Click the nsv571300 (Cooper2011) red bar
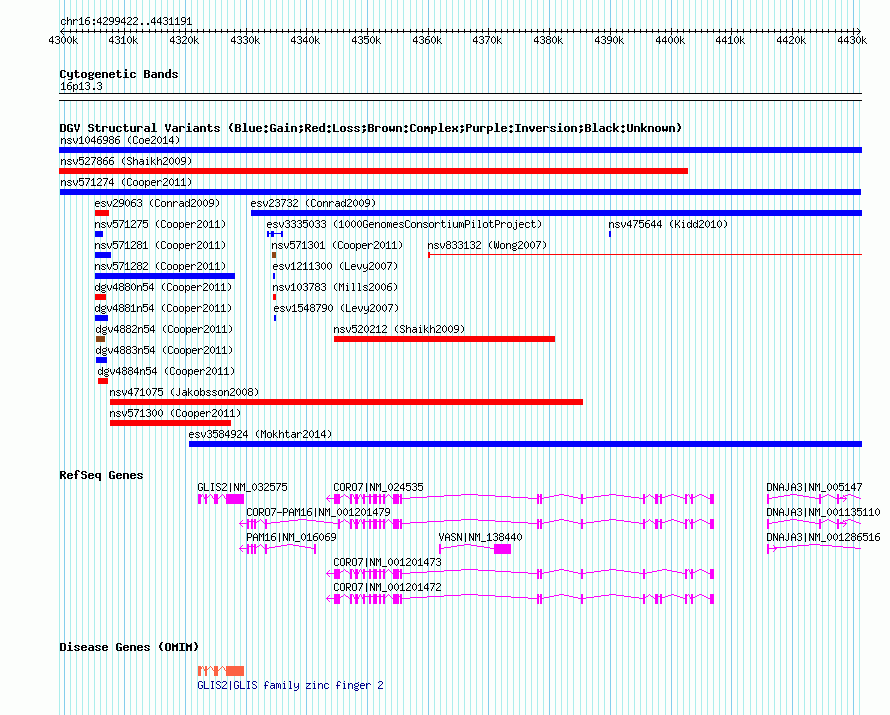This screenshot has height=715, width=890. (x=170, y=423)
